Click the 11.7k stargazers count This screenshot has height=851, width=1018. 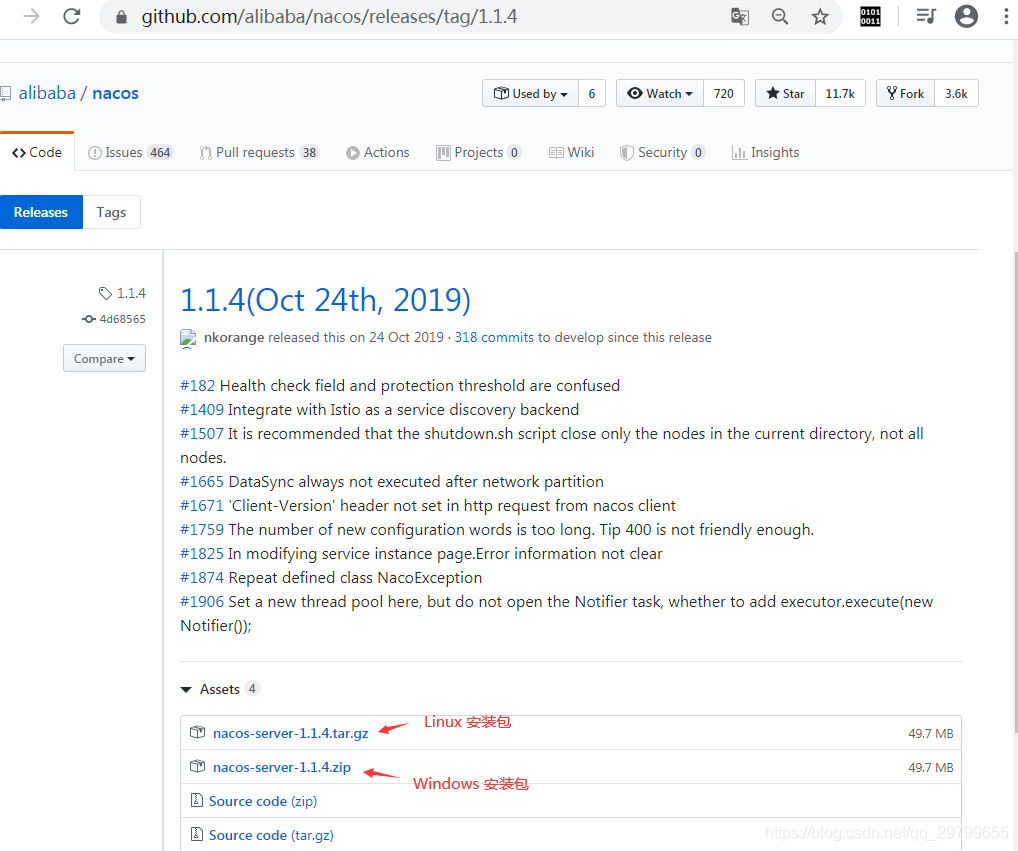pos(840,93)
